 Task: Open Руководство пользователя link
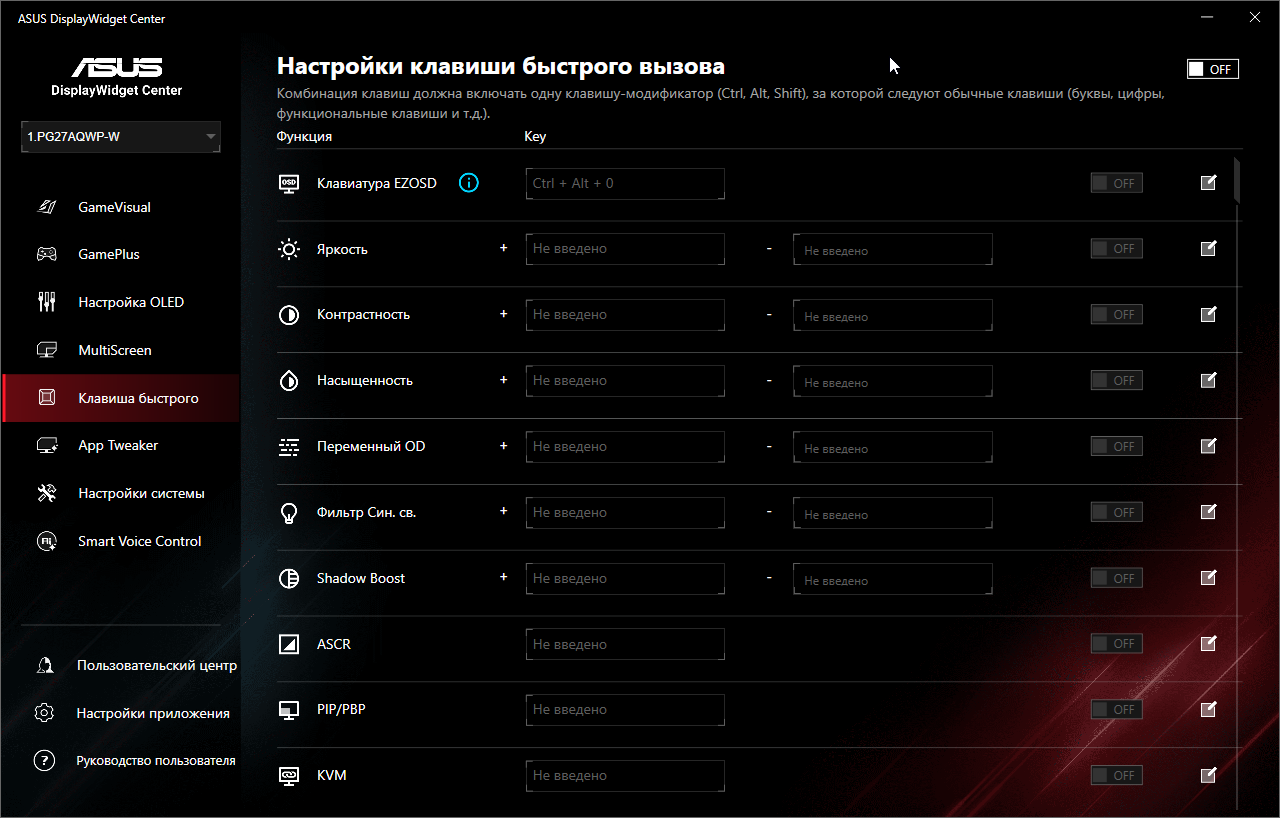click(155, 760)
